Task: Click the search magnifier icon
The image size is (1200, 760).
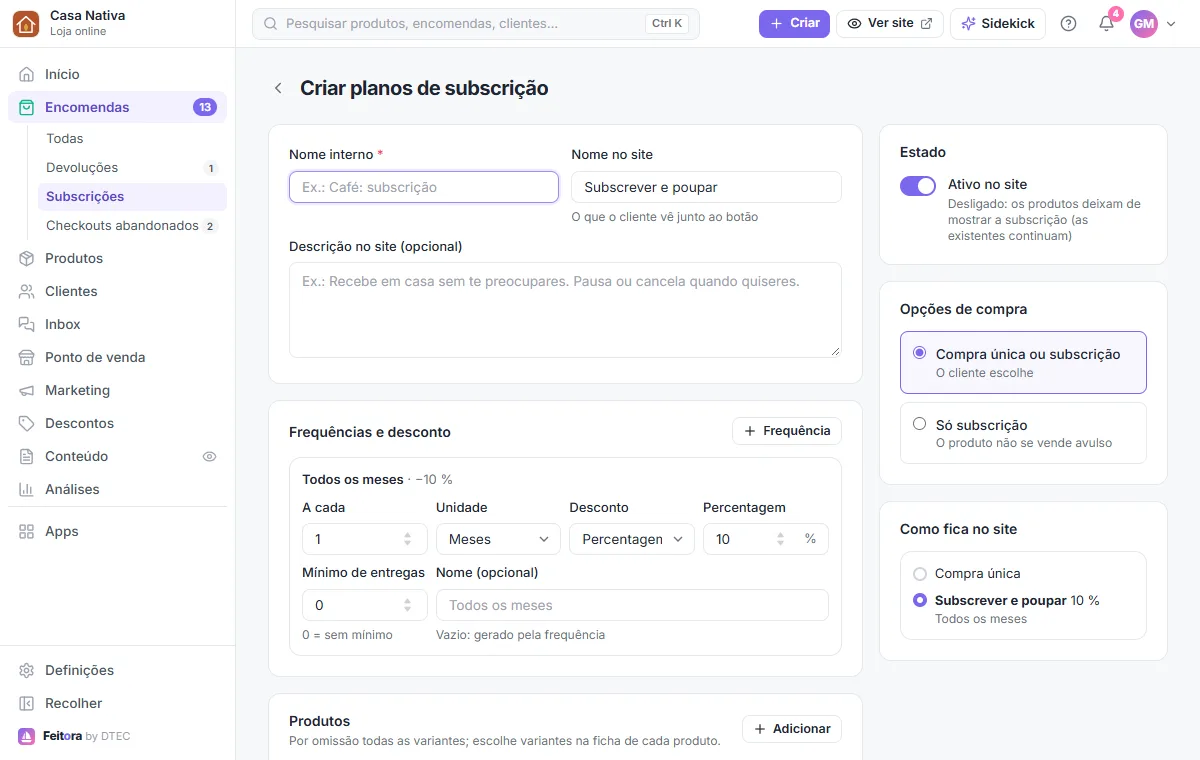Action: pos(270,24)
